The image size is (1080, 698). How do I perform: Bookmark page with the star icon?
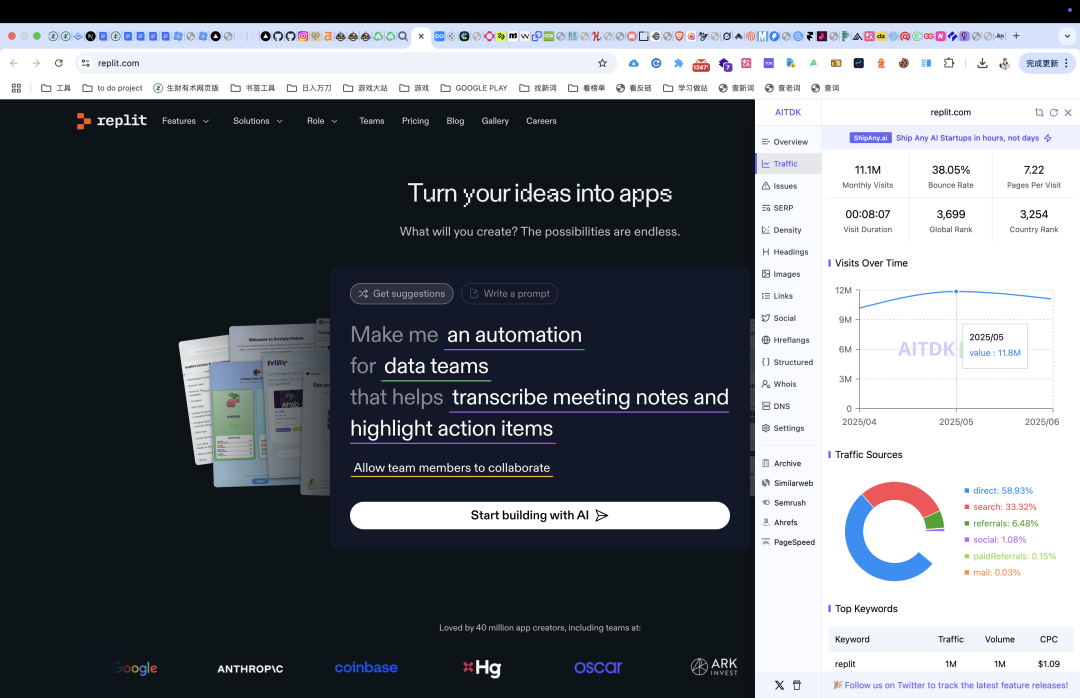tap(603, 63)
